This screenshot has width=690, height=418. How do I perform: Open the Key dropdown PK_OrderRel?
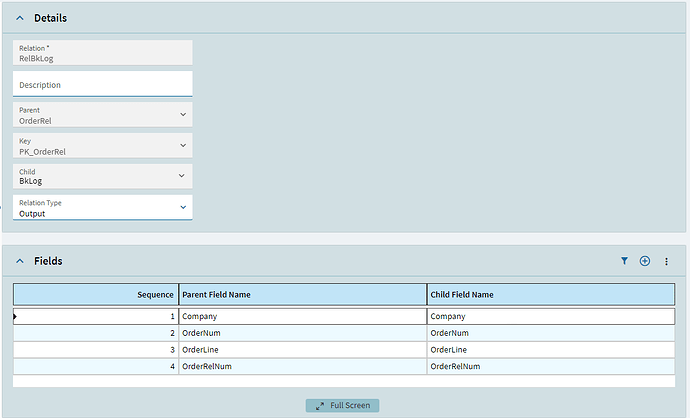click(103, 146)
